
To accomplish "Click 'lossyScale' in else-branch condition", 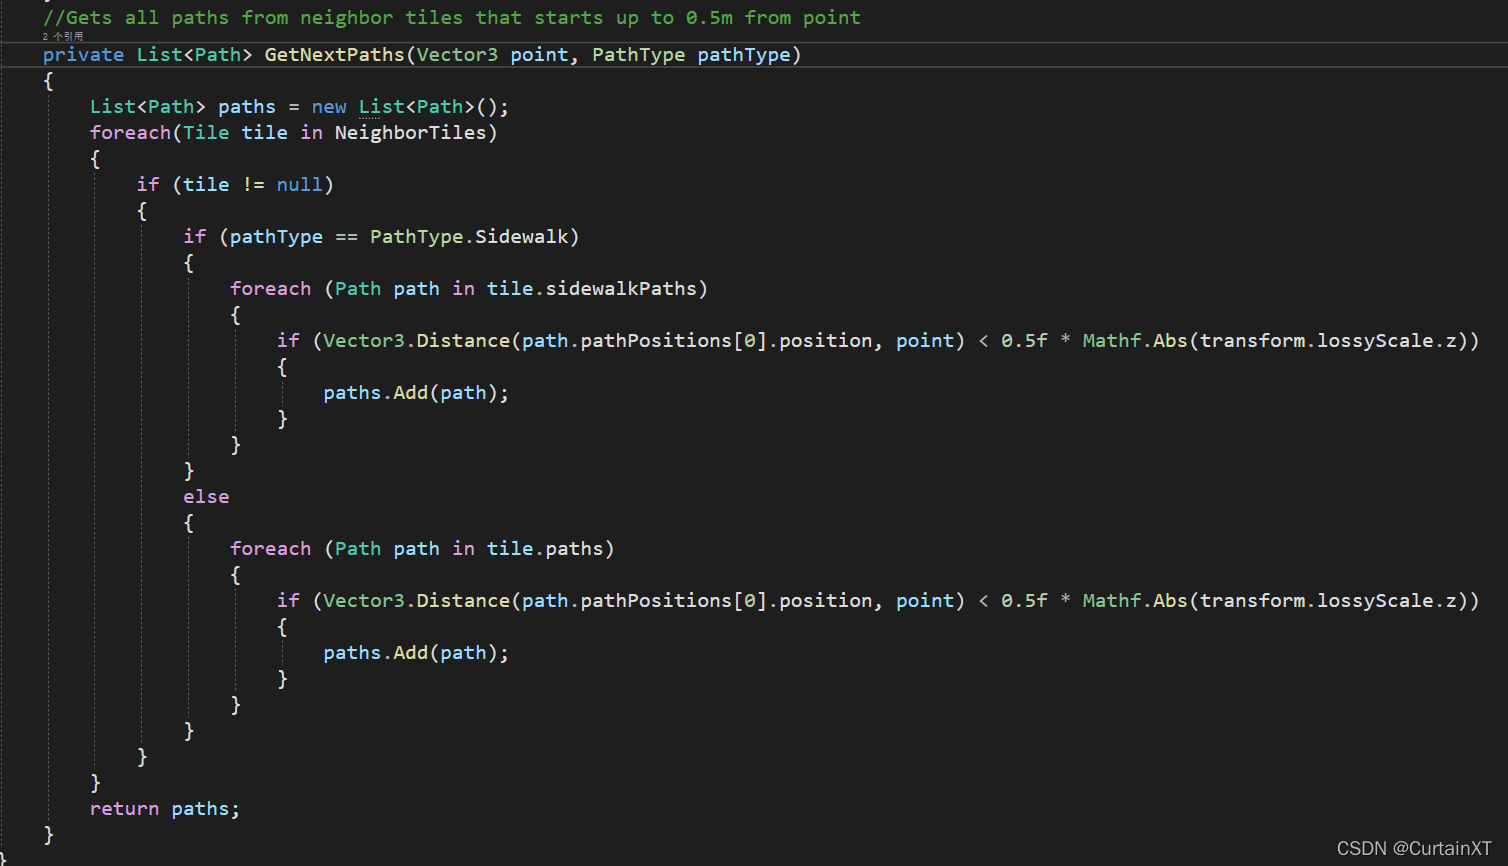I will click(x=1375, y=600).
